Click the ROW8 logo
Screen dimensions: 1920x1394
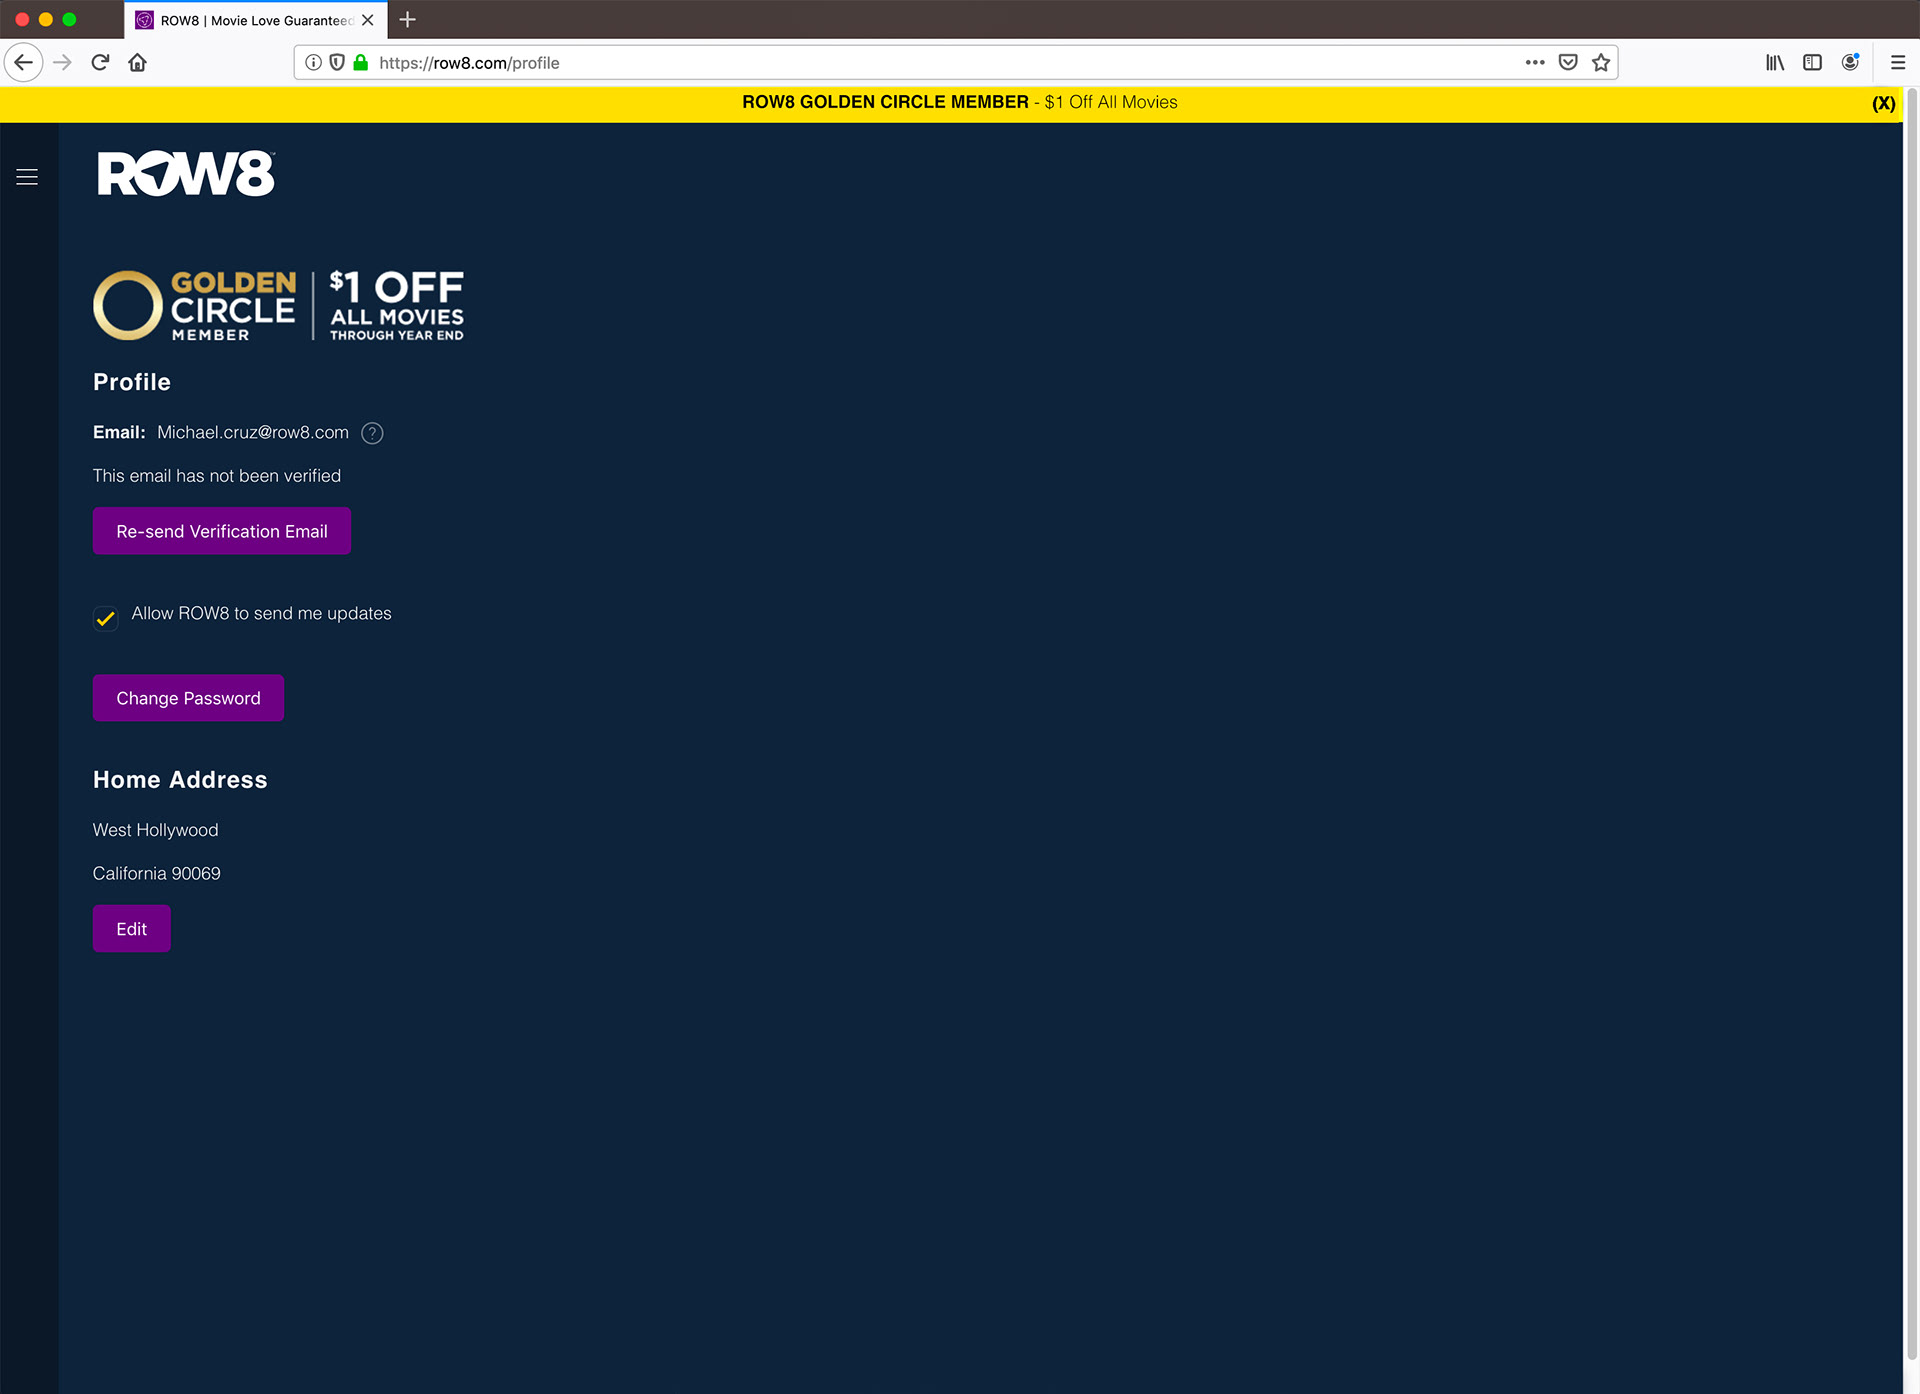coord(186,174)
